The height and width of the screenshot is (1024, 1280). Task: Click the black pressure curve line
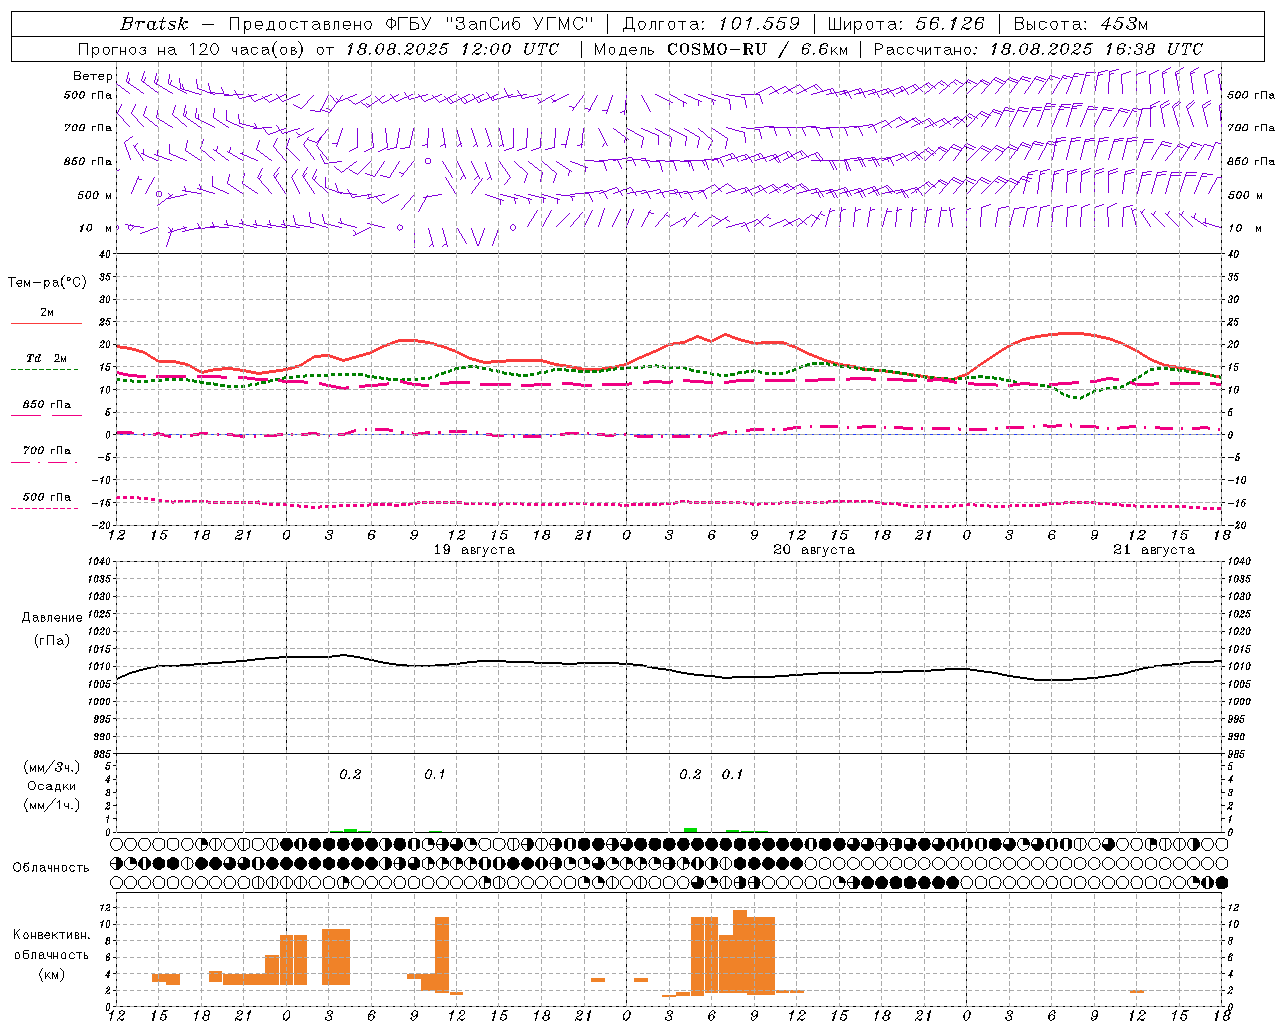669,668
